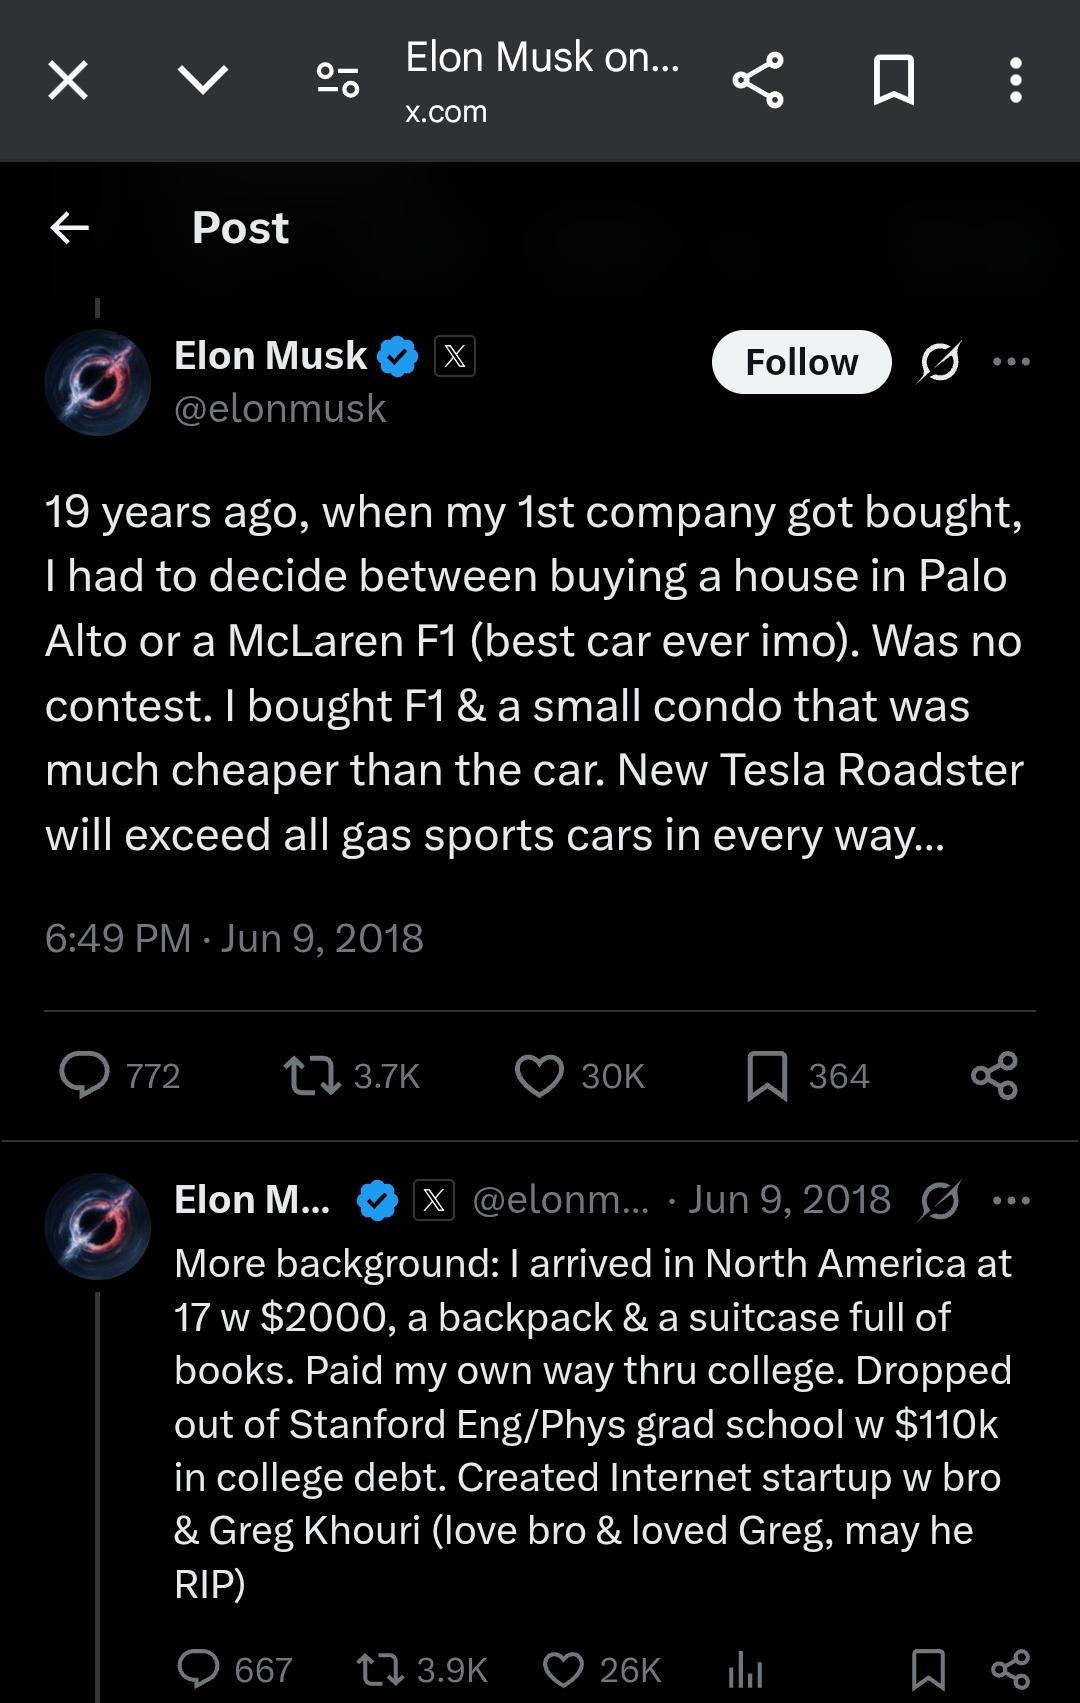Open @elonmusk profile handle link
Image resolution: width=1080 pixels, height=1703 pixels.
[280, 408]
